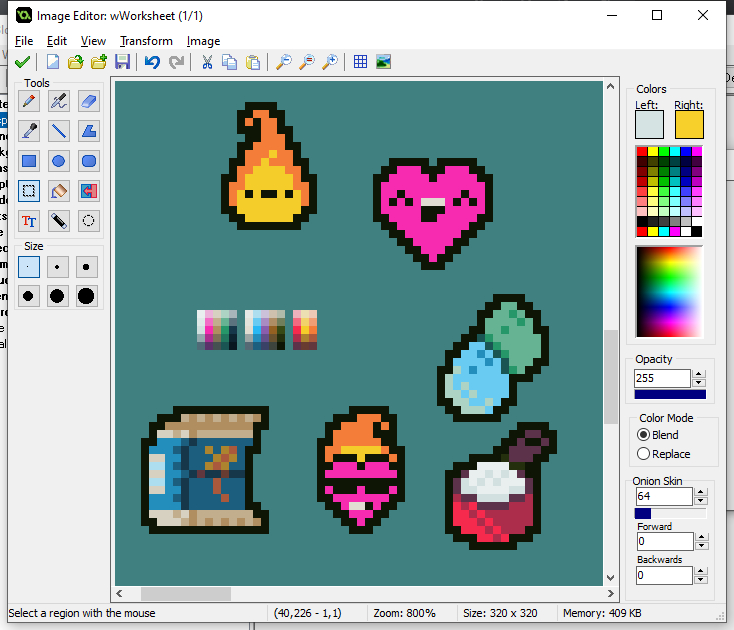Click the Save disk icon in toolbar
734x630 pixels.
click(123, 62)
